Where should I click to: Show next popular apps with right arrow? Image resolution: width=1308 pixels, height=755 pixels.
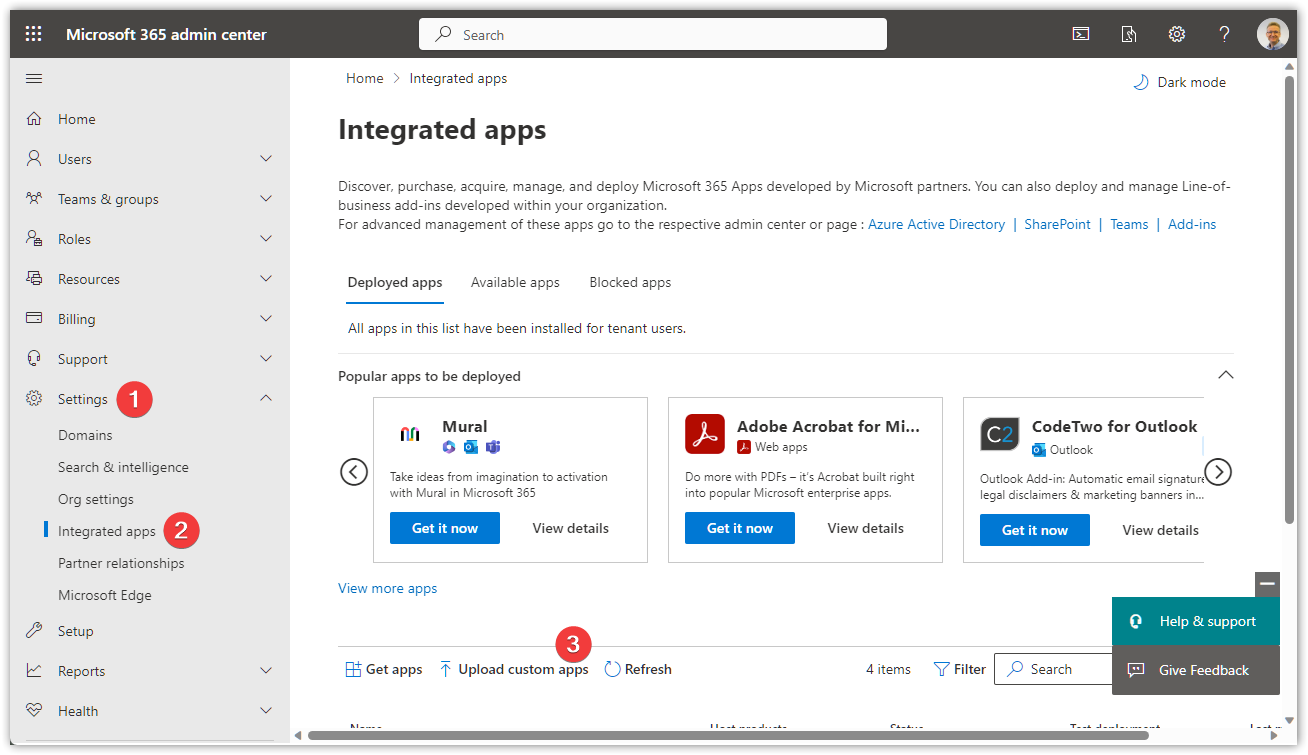point(1218,472)
